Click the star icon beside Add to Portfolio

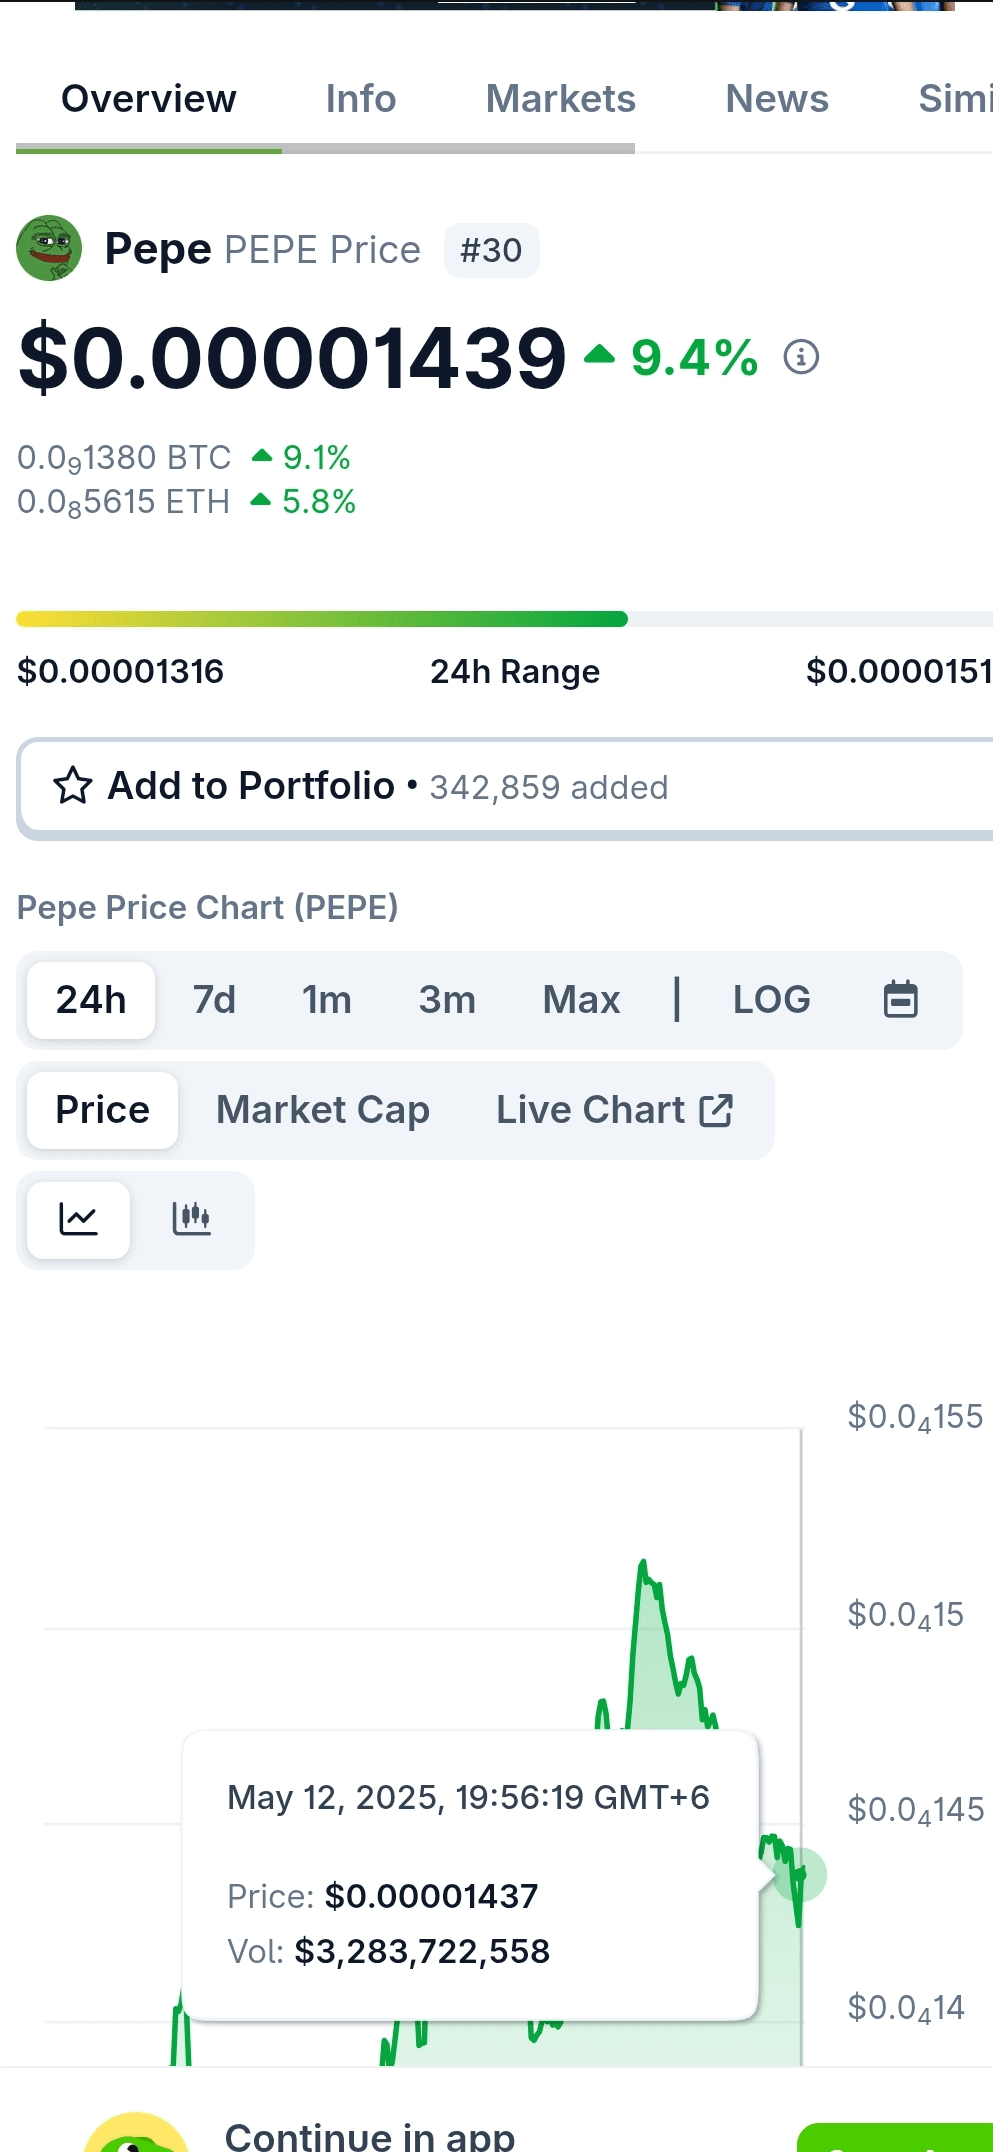tap(73, 786)
